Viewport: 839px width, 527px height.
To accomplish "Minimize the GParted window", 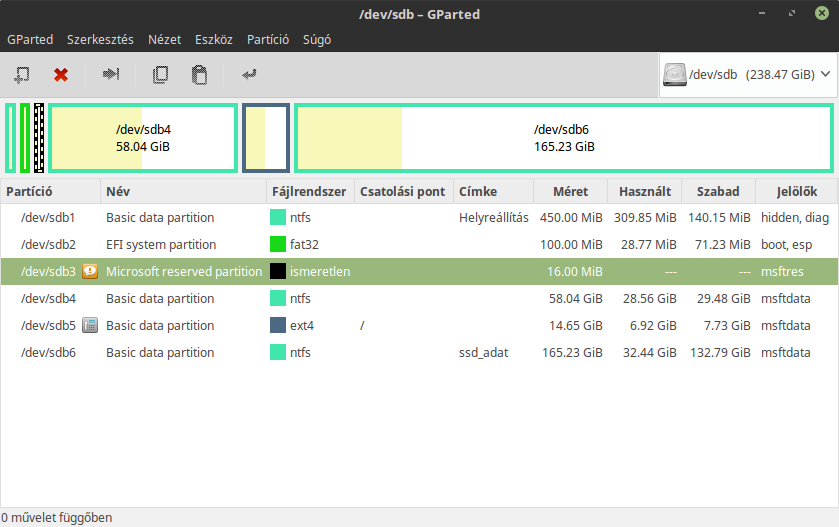I will [761, 13].
